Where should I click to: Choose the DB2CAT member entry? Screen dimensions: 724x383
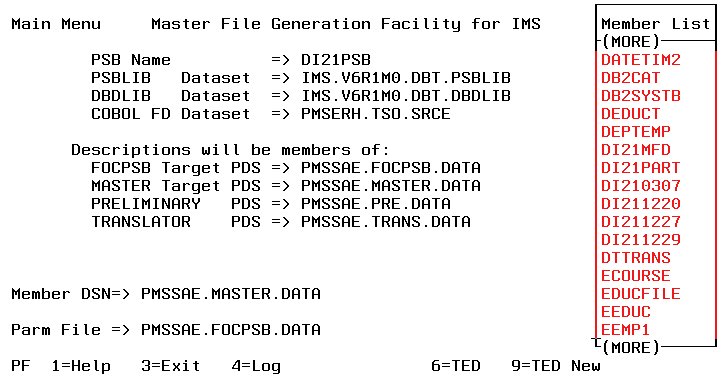[x=630, y=78]
